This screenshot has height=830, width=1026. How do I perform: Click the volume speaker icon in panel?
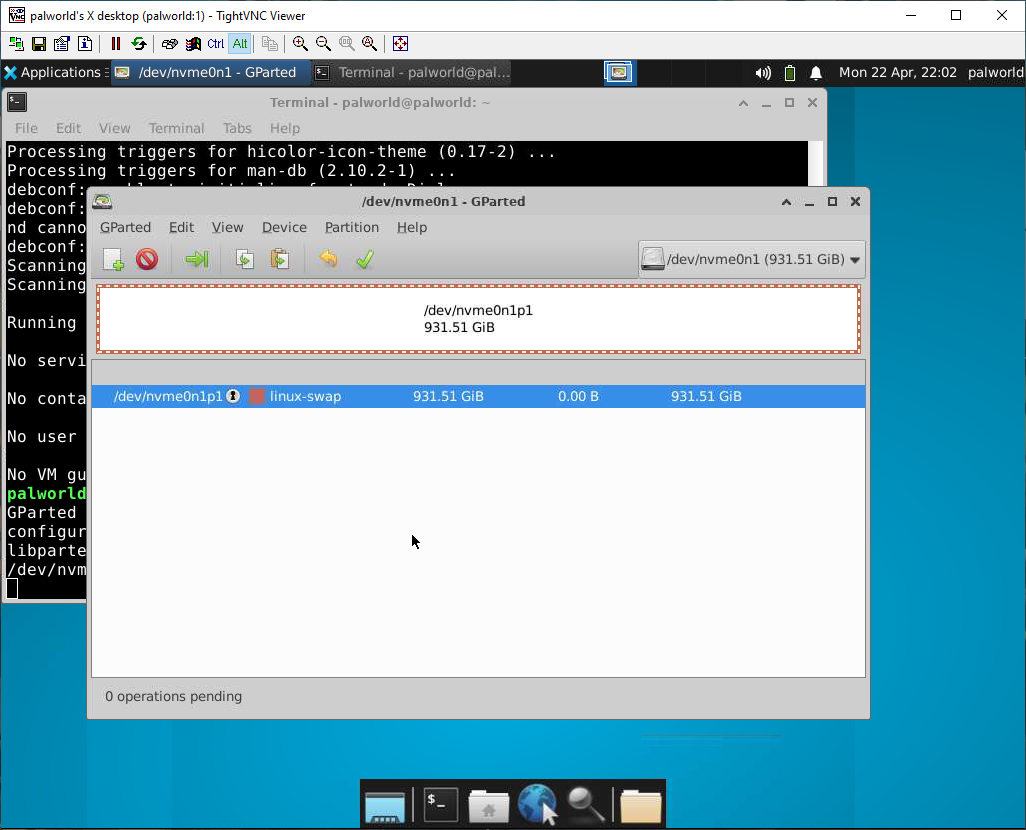point(763,73)
